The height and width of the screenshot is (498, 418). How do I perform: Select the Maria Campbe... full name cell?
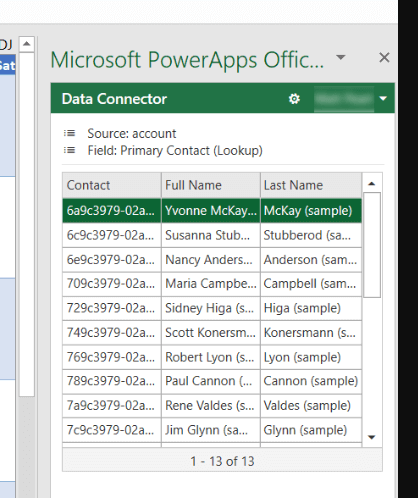[211, 284]
